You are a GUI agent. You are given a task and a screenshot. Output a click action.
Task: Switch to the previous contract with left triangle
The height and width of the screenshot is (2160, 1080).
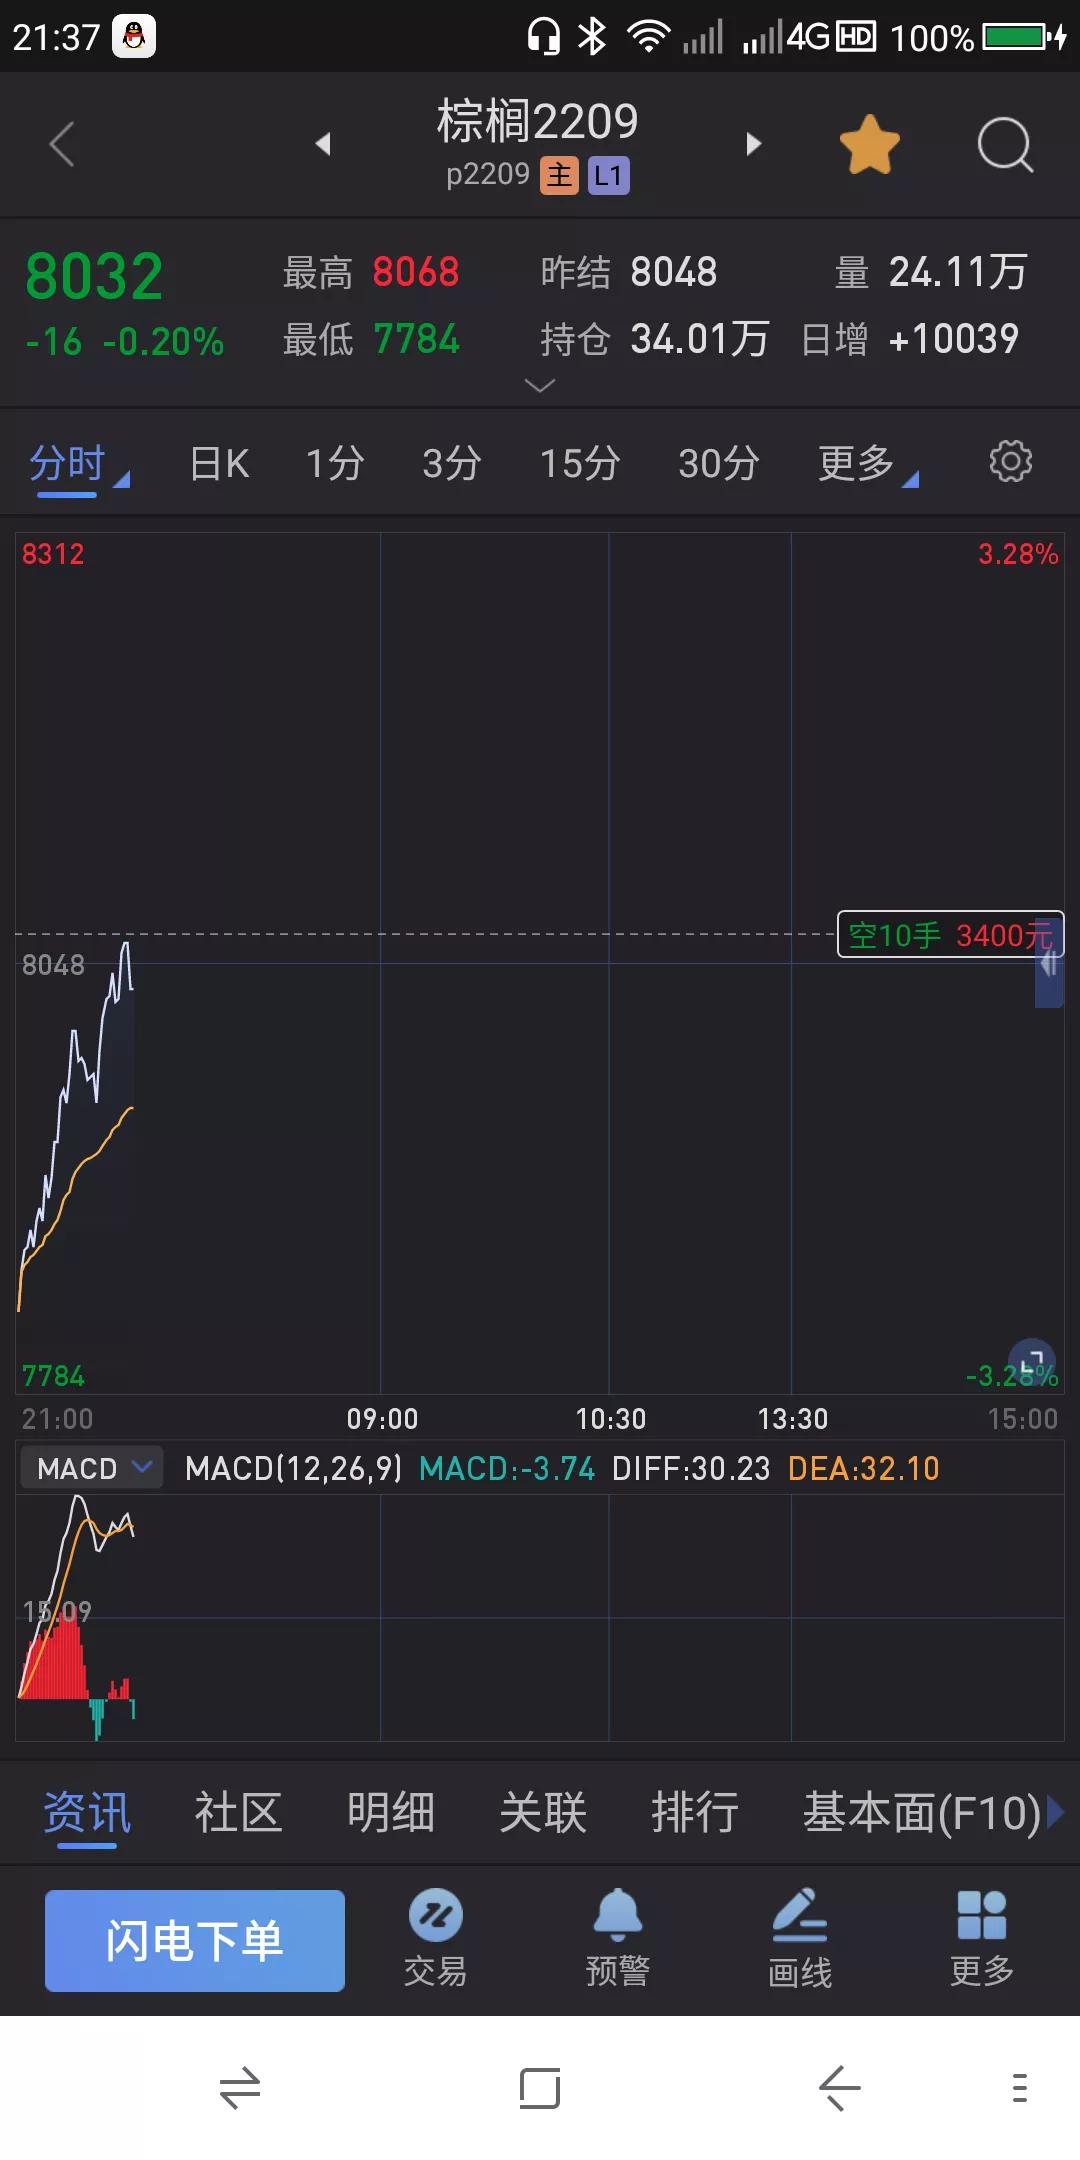pos(322,144)
